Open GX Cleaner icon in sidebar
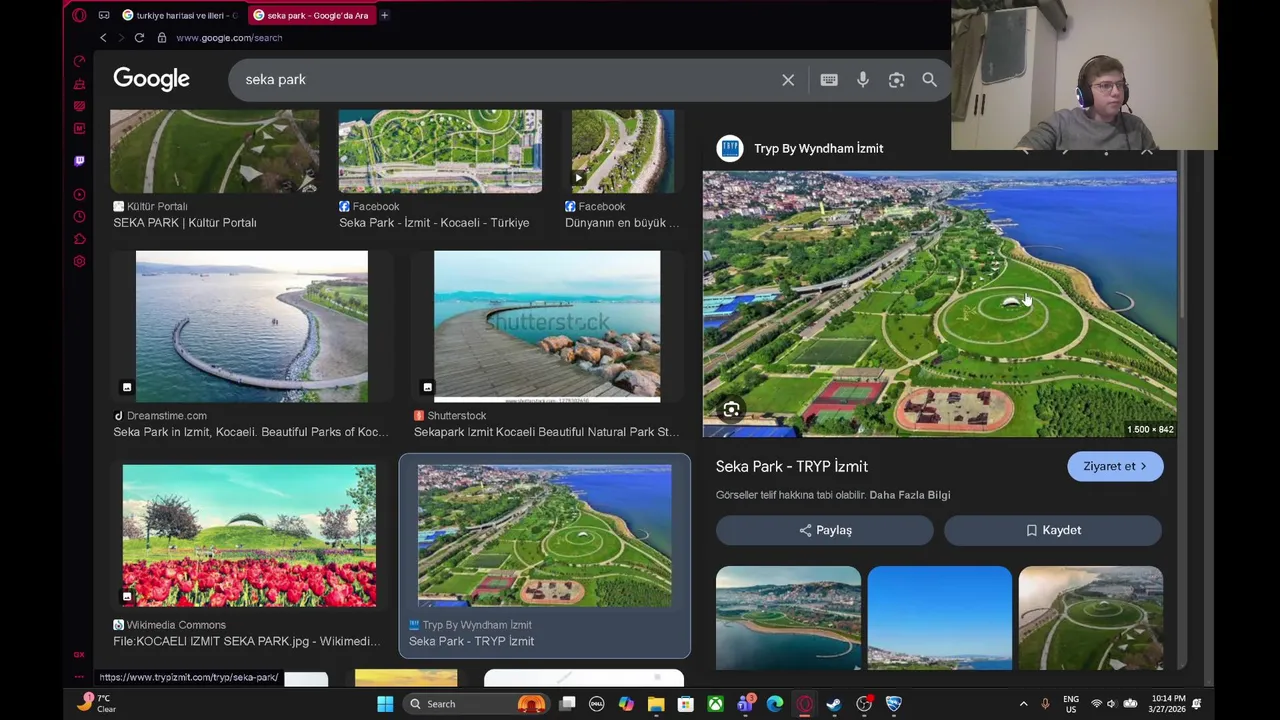Screen dimensions: 1280x720 80,84
